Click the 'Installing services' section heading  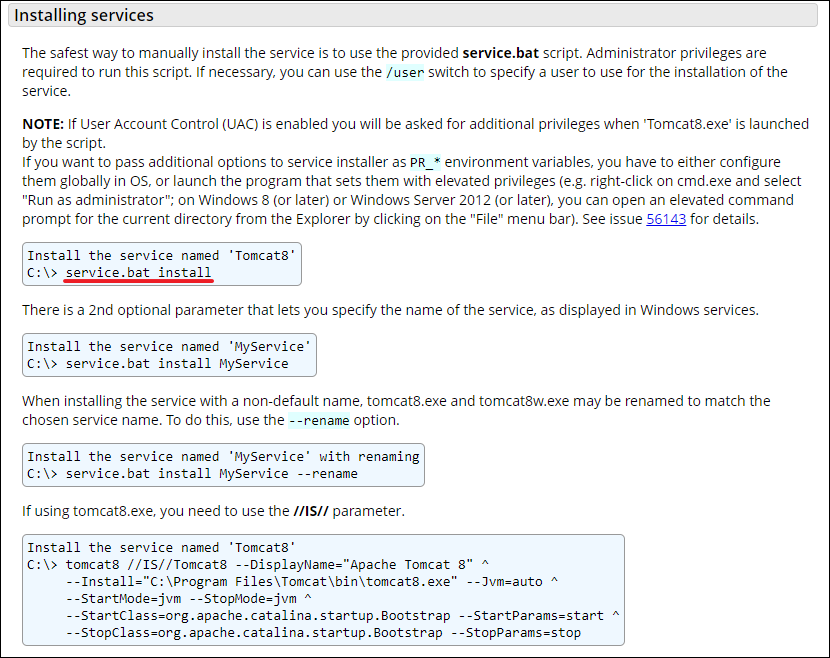click(x=84, y=15)
